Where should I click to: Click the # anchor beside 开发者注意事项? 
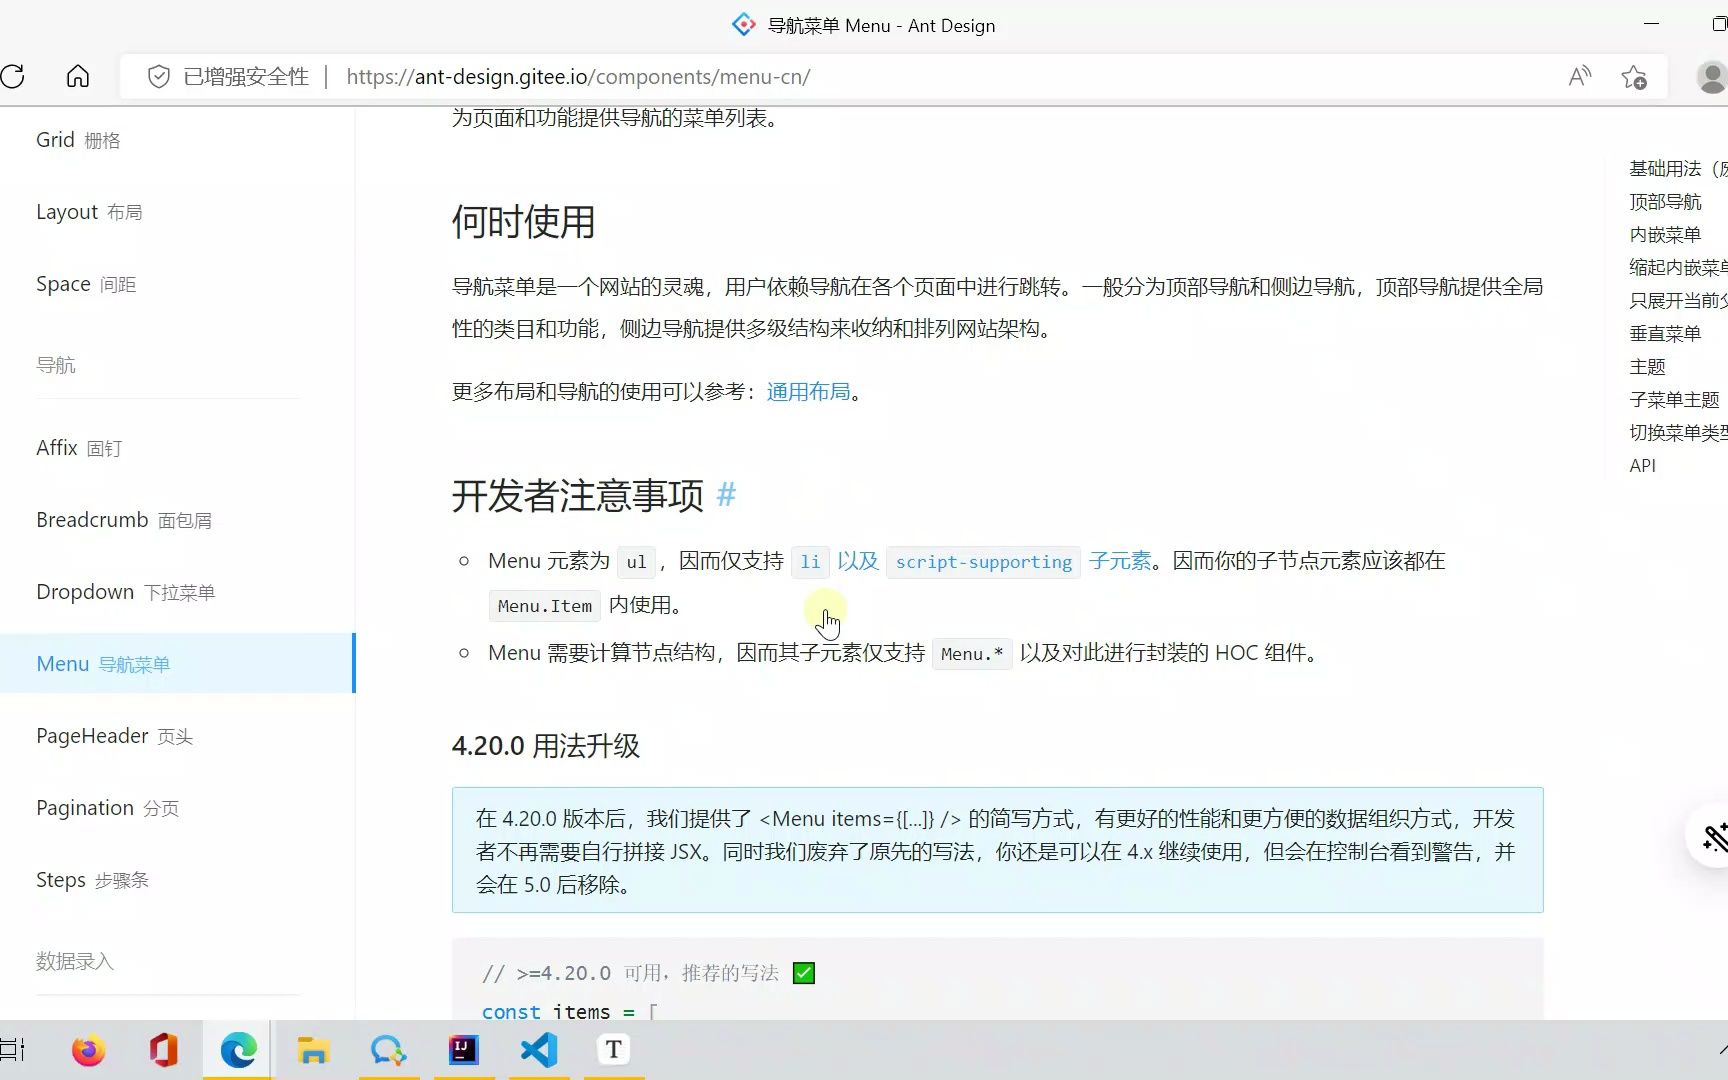pos(727,494)
